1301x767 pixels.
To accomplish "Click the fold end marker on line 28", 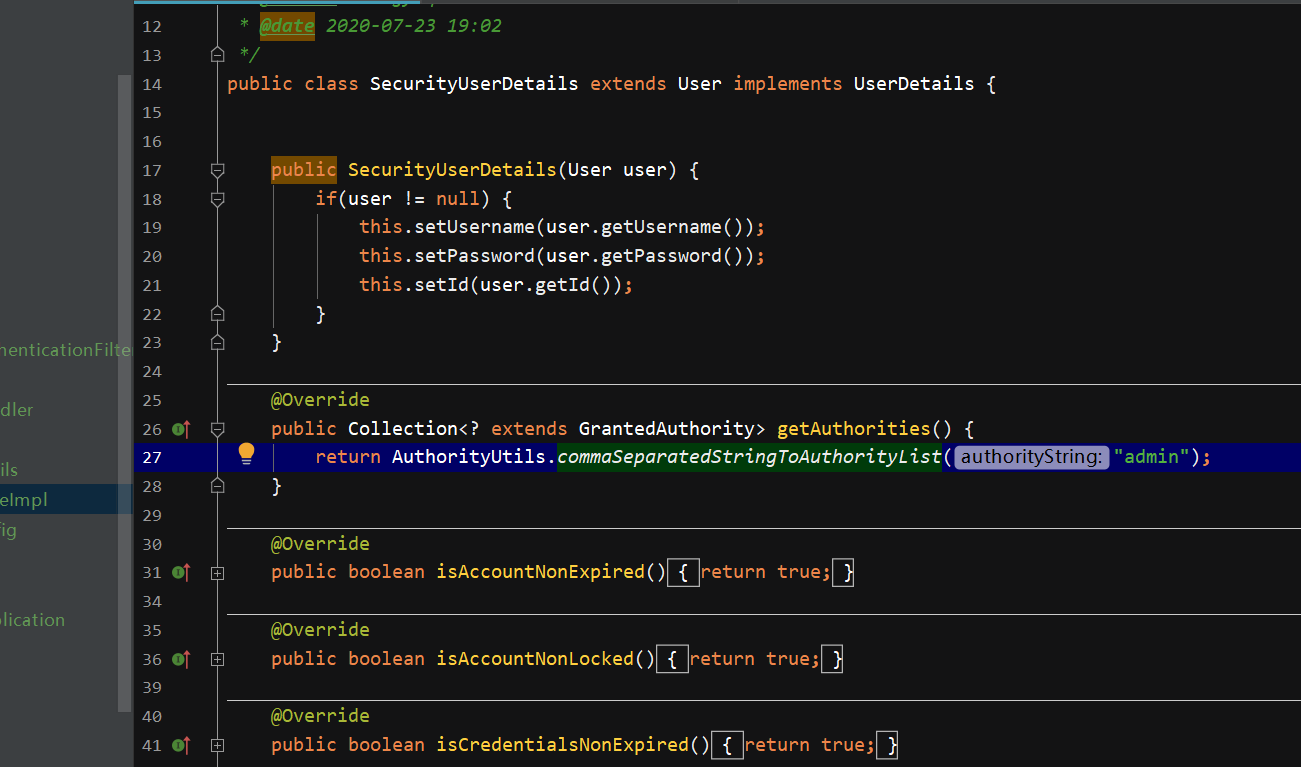I will [x=218, y=486].
